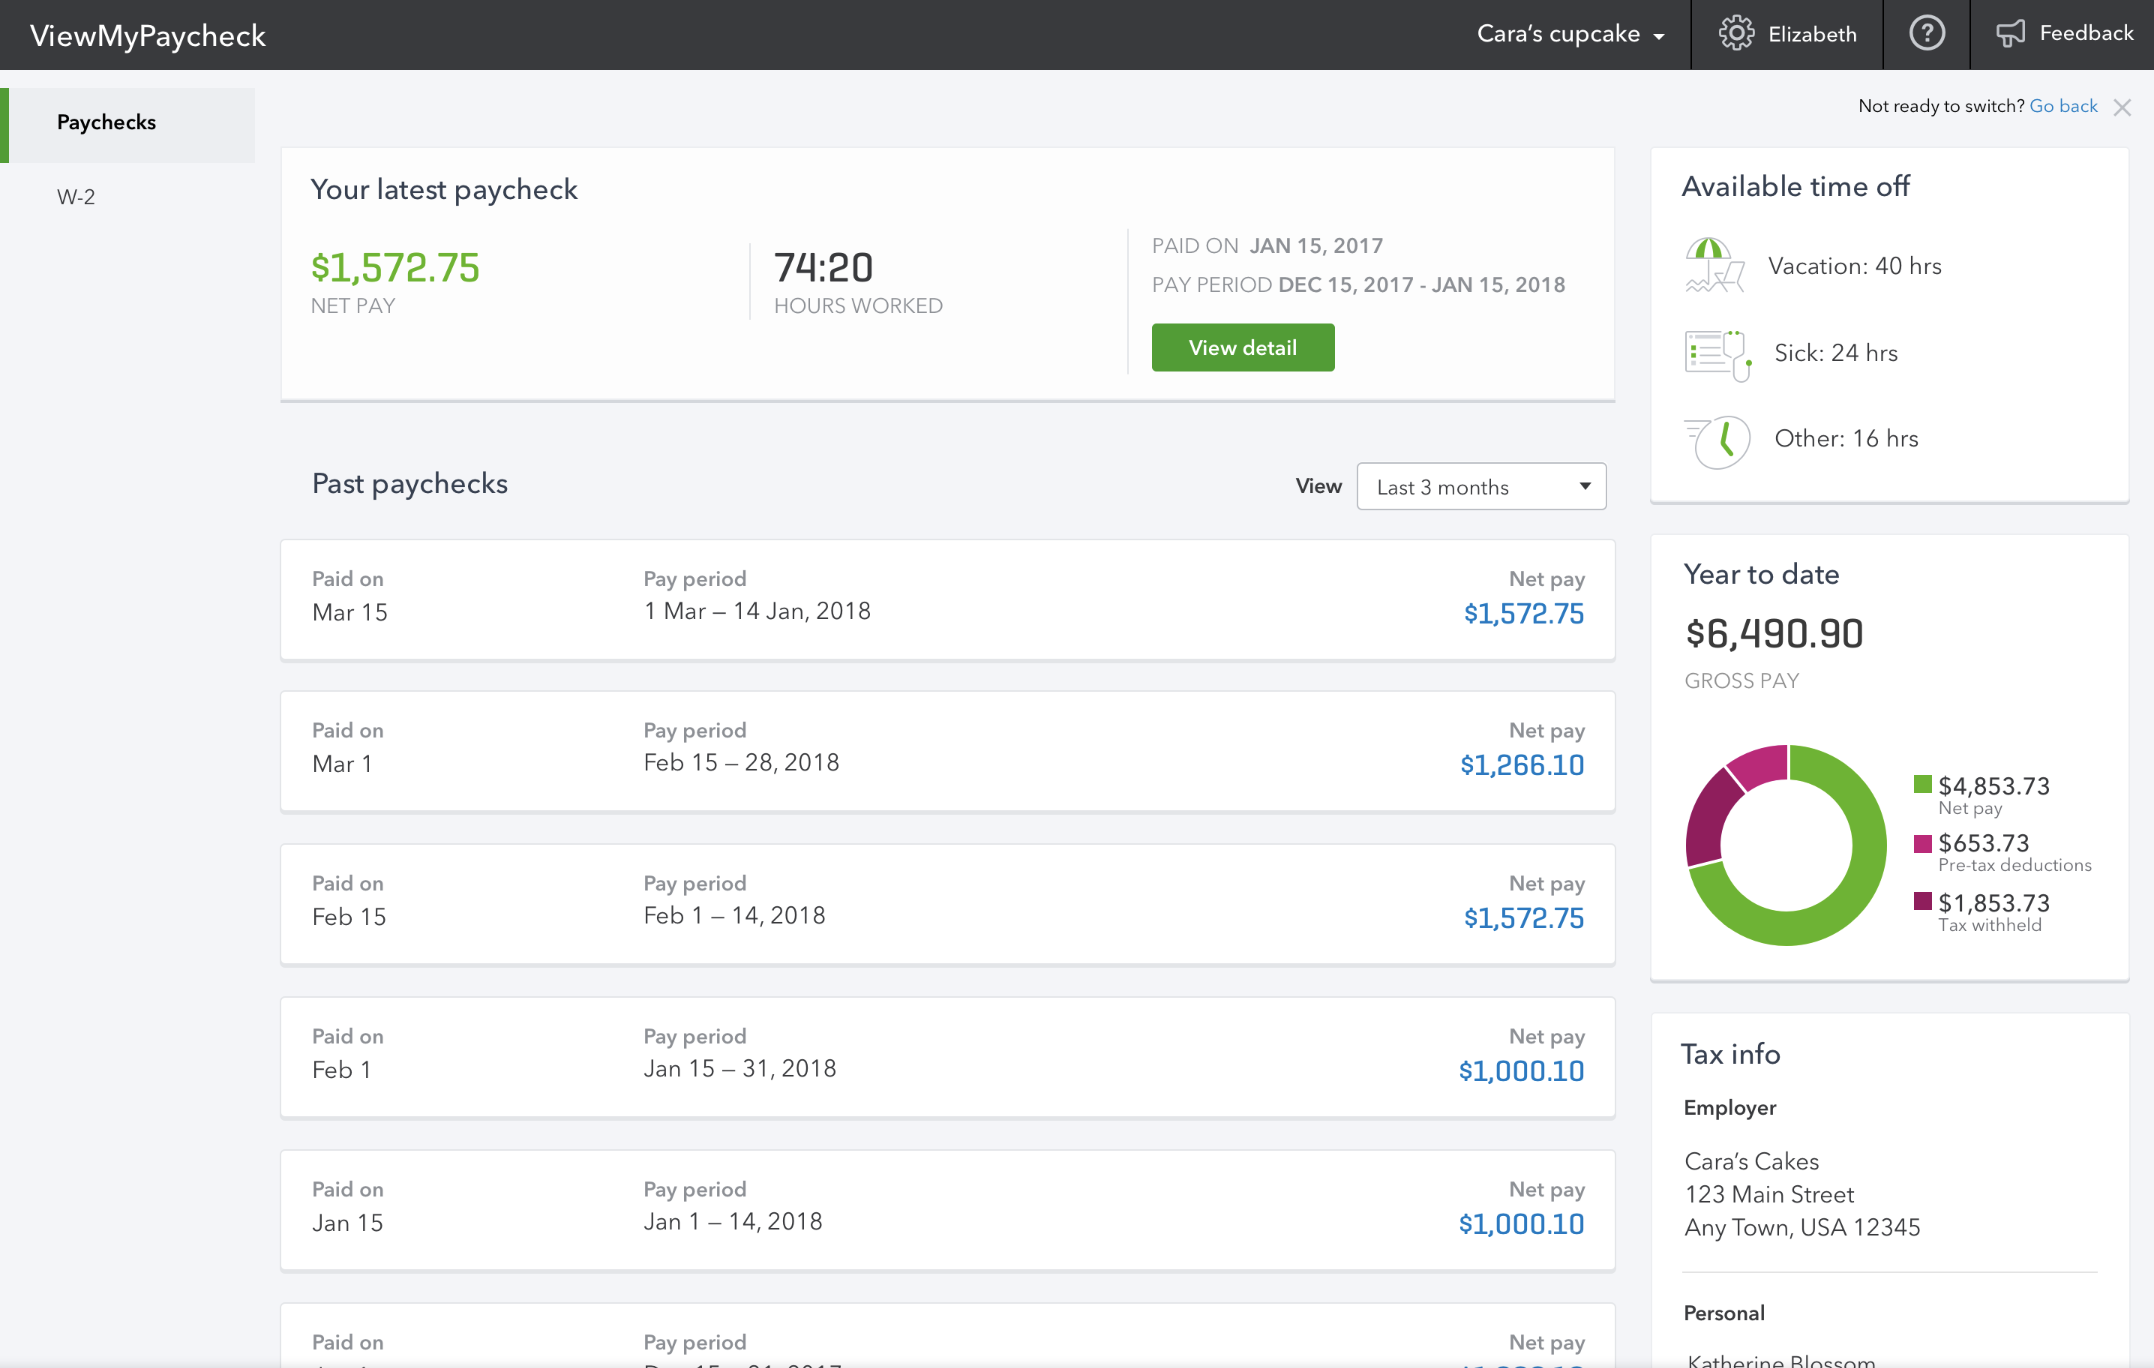The height and width of the screenshot is (1368, 2154).
Task: Open the Last 3 months view dropdown
Action: point(1481,486)
